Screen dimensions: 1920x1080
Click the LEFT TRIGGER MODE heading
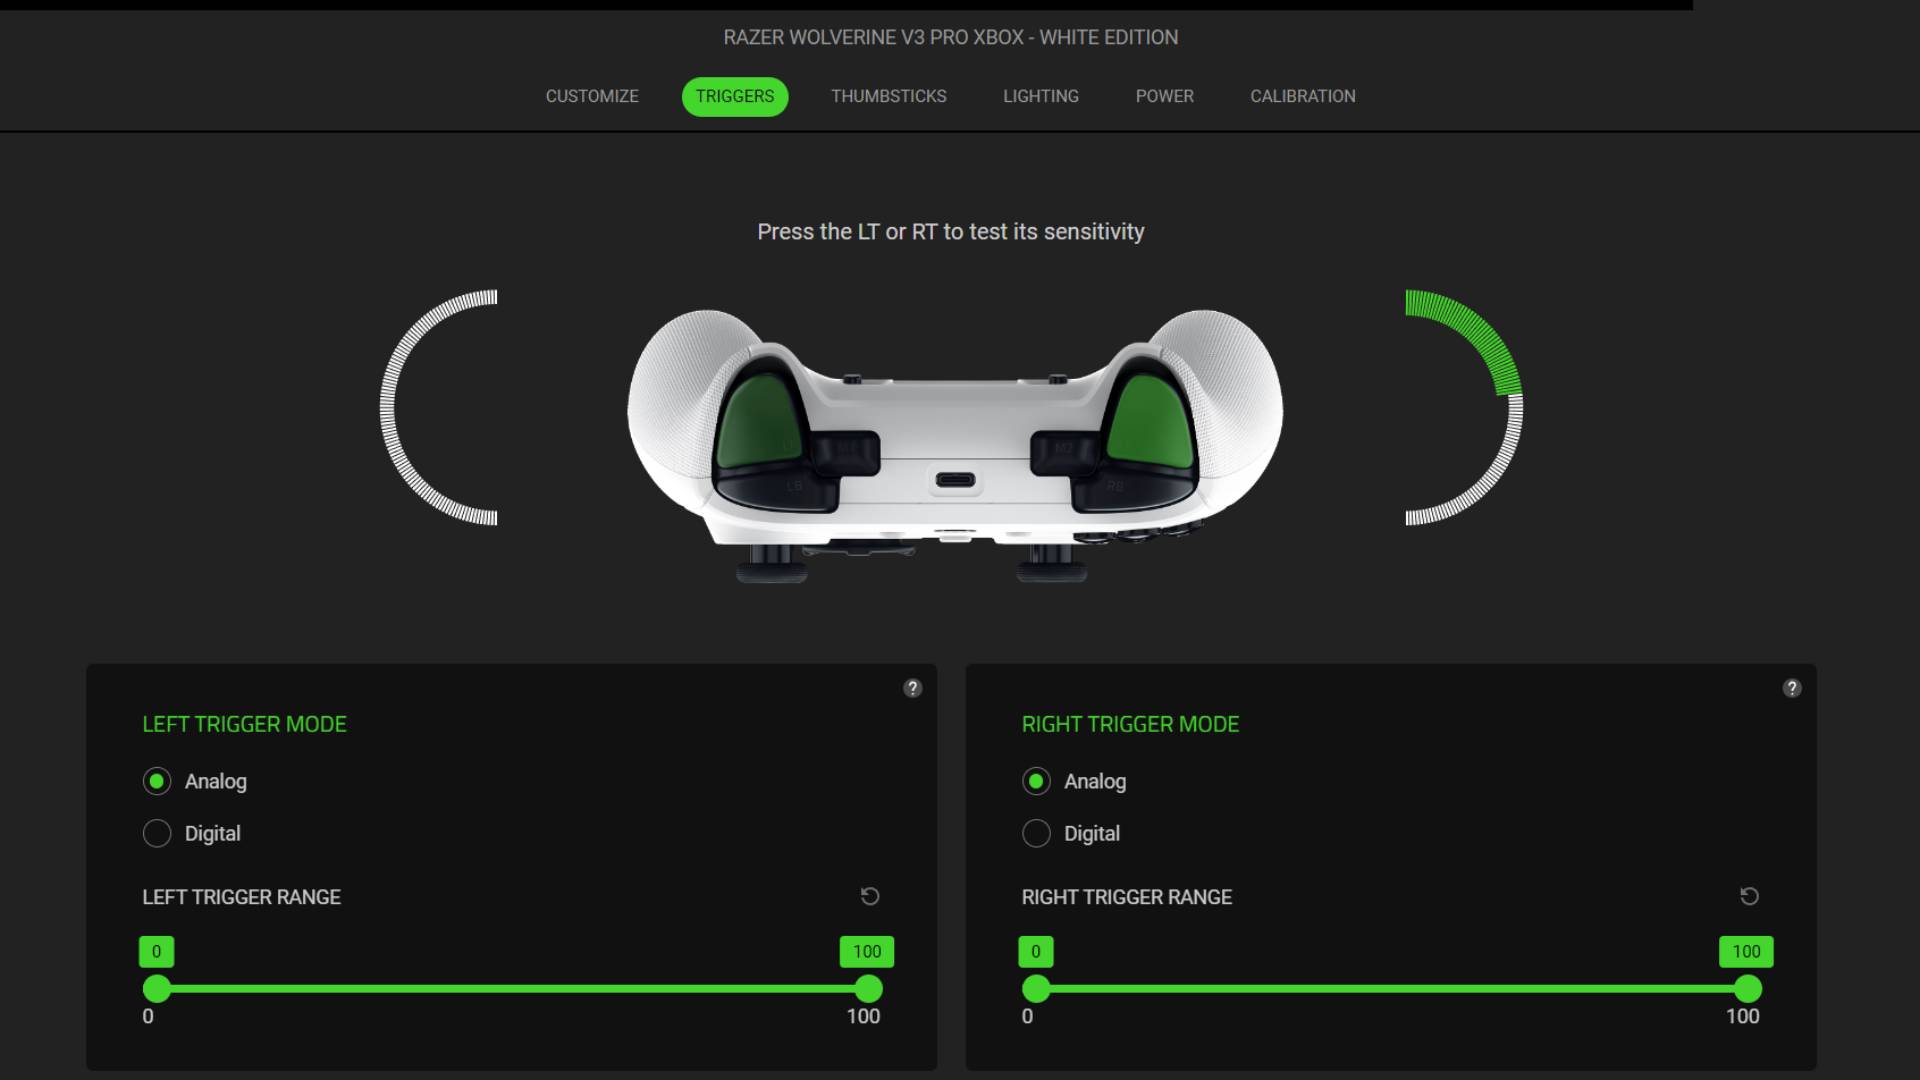click(x=244, y=724)
